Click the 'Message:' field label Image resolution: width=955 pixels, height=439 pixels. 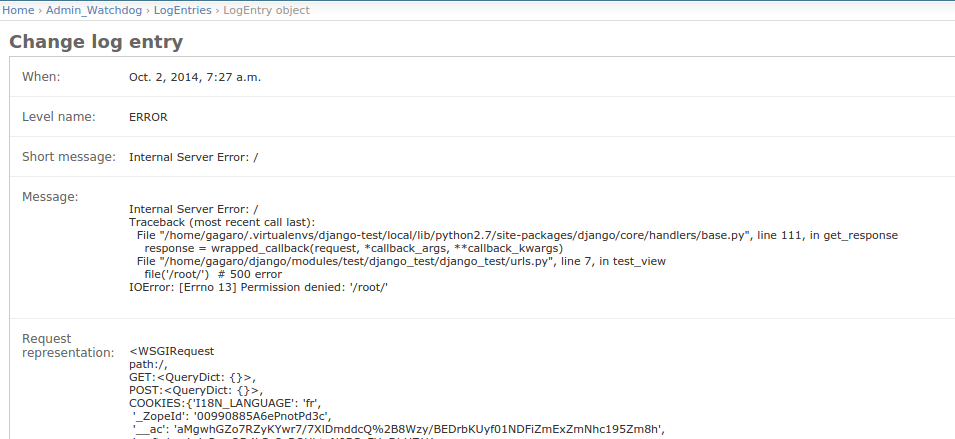(50, 197)
